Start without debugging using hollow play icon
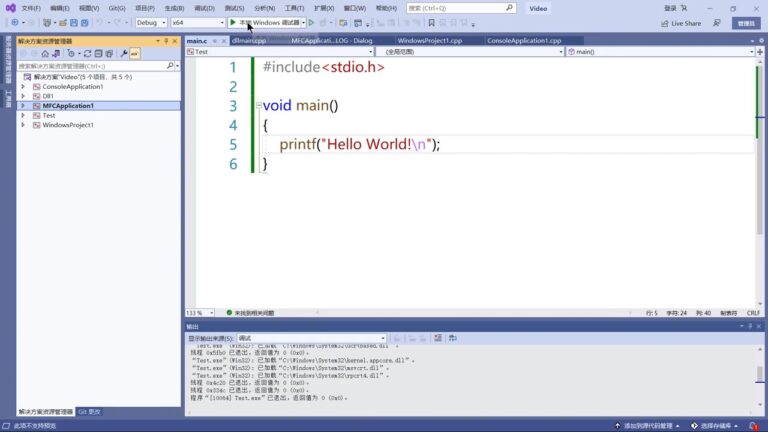The image size is (768, 432). pyautogui.click(x=312, y=23)
